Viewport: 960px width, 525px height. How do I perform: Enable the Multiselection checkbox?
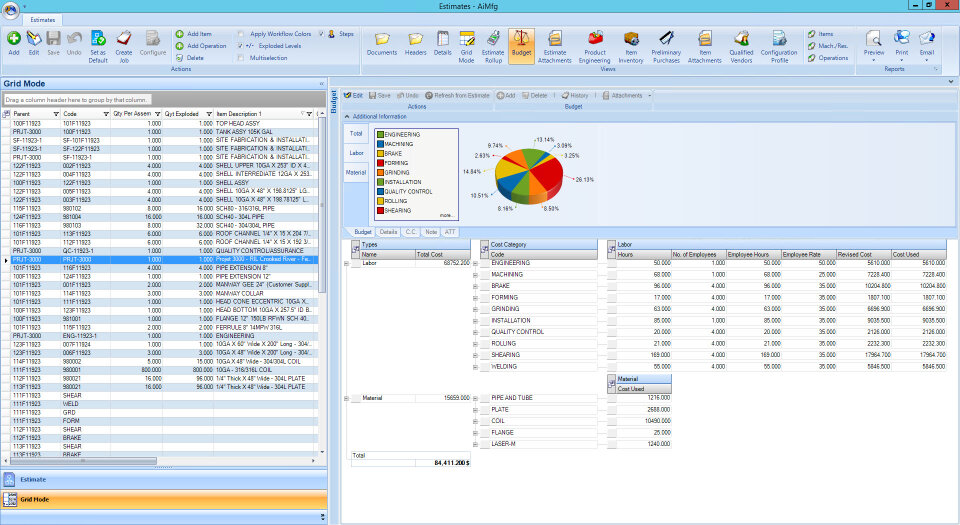point(241,58)
